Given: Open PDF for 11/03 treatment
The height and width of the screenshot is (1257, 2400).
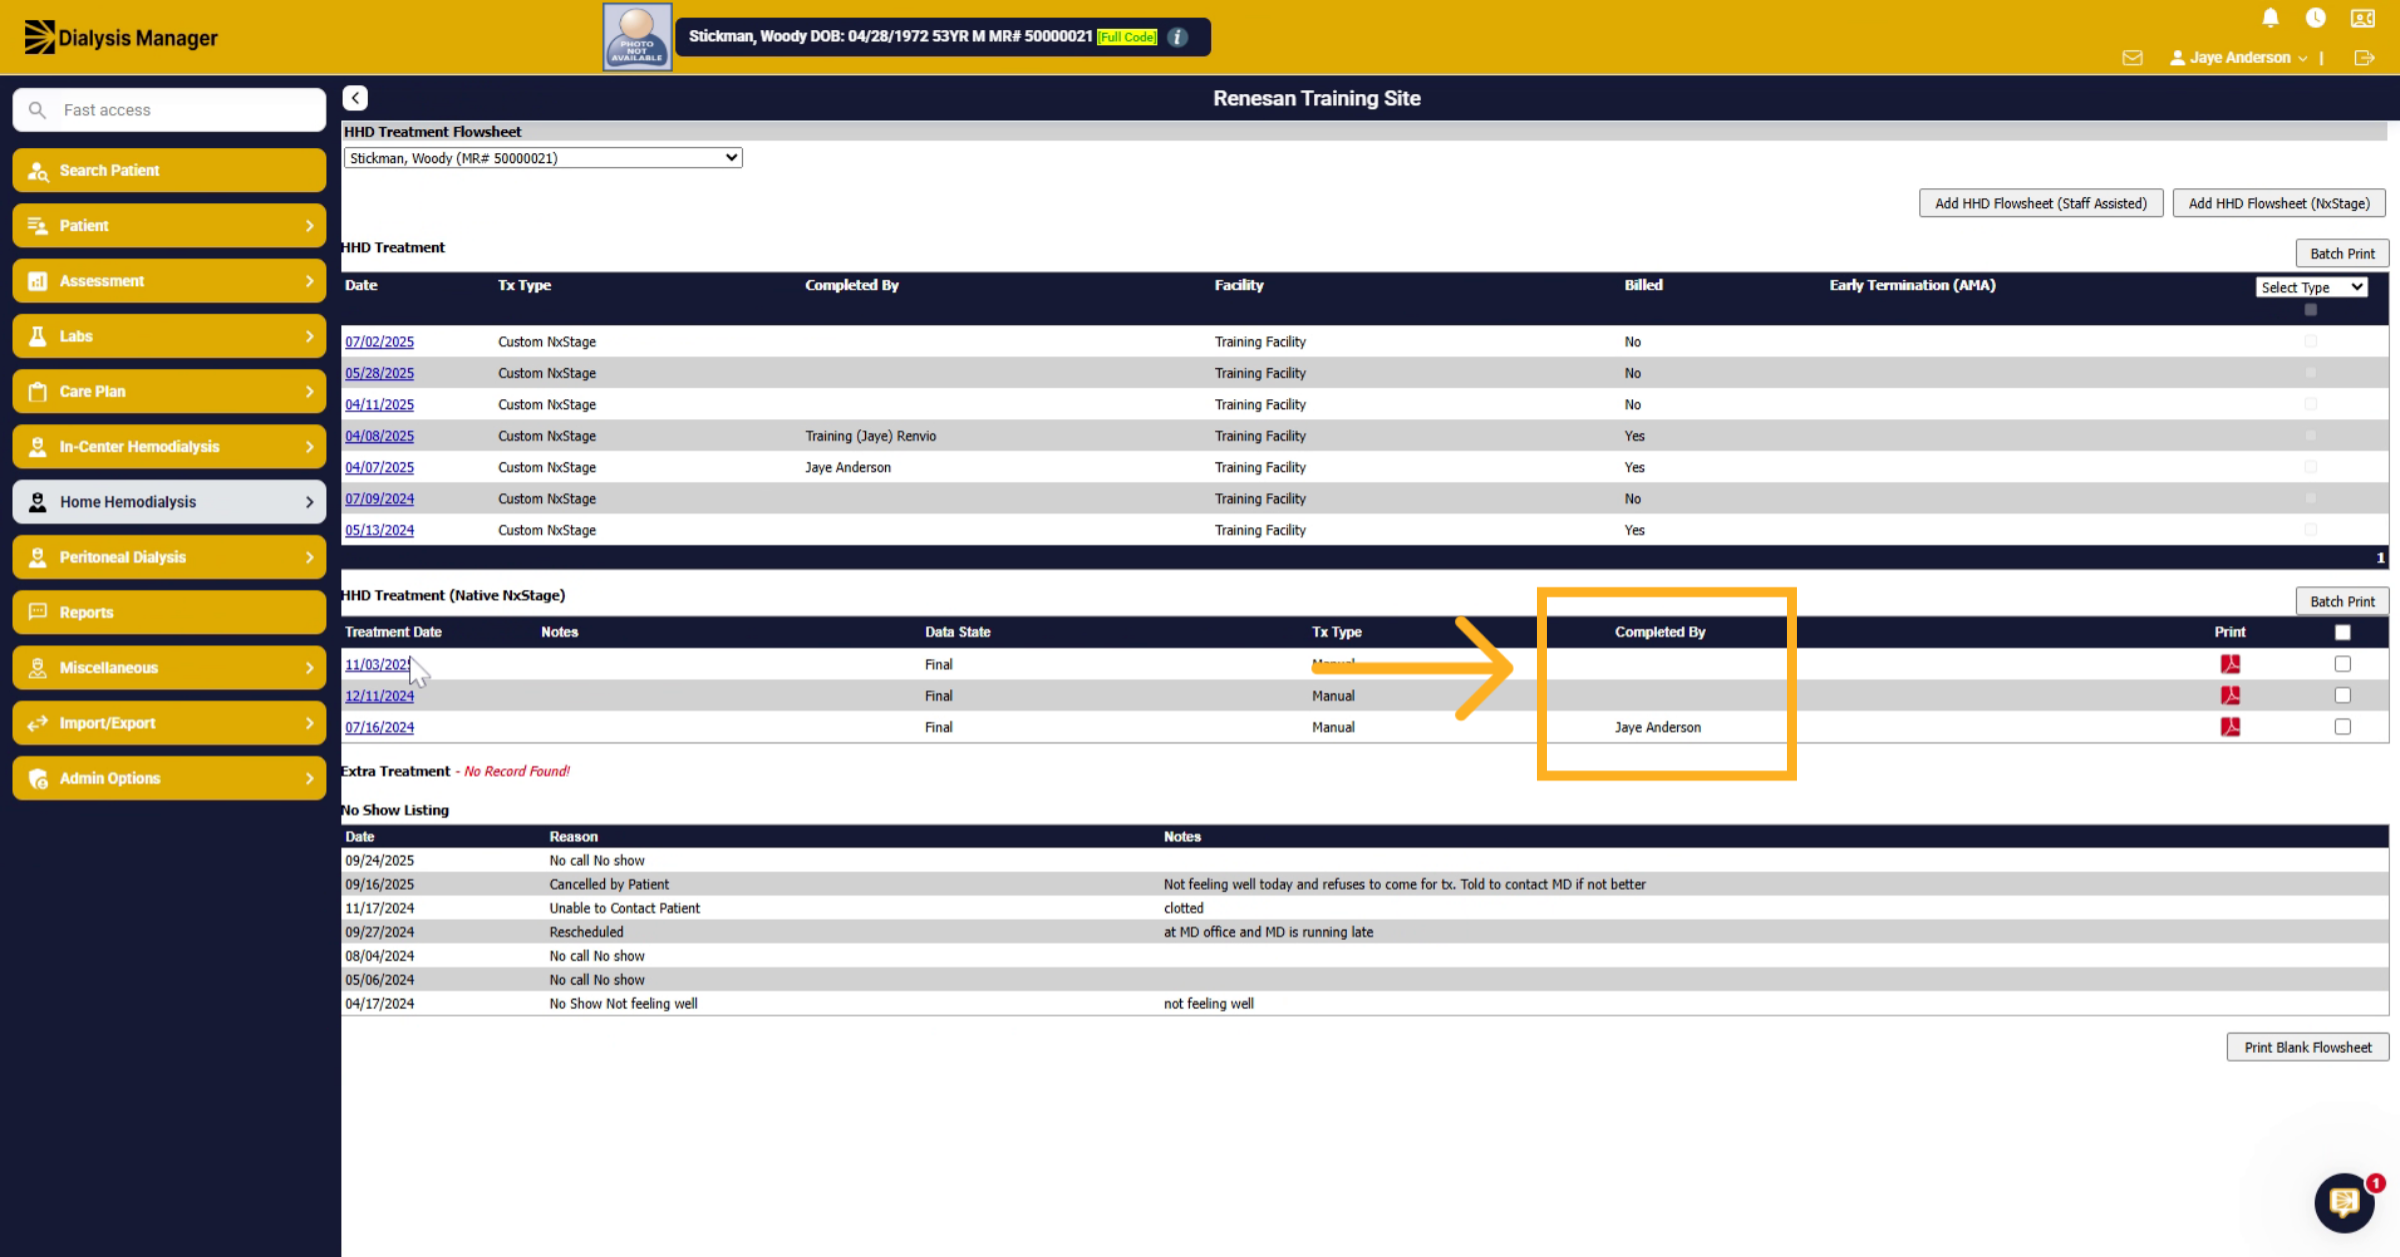Looking at the screenshot, I should click(2230, 664).
